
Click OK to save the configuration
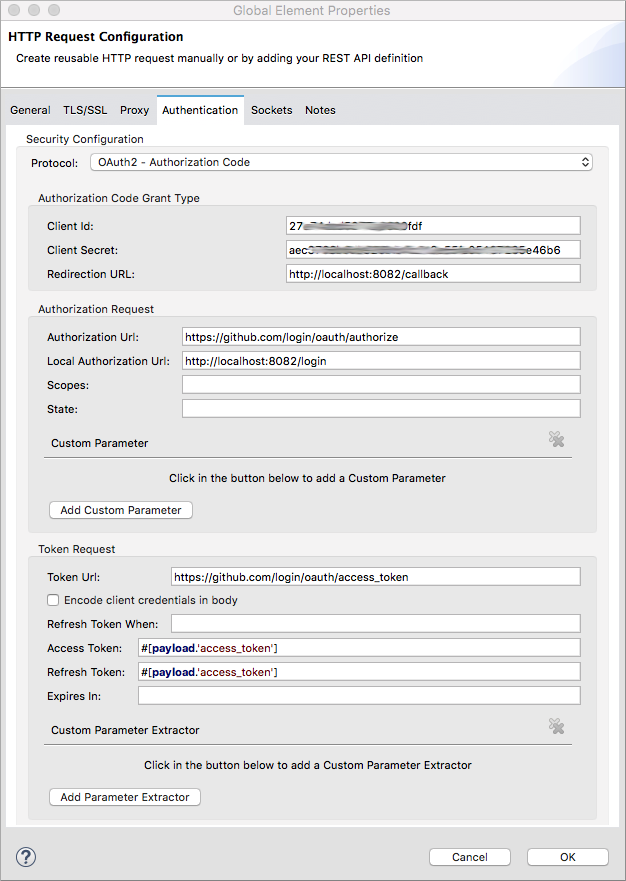tap(567, 856)
